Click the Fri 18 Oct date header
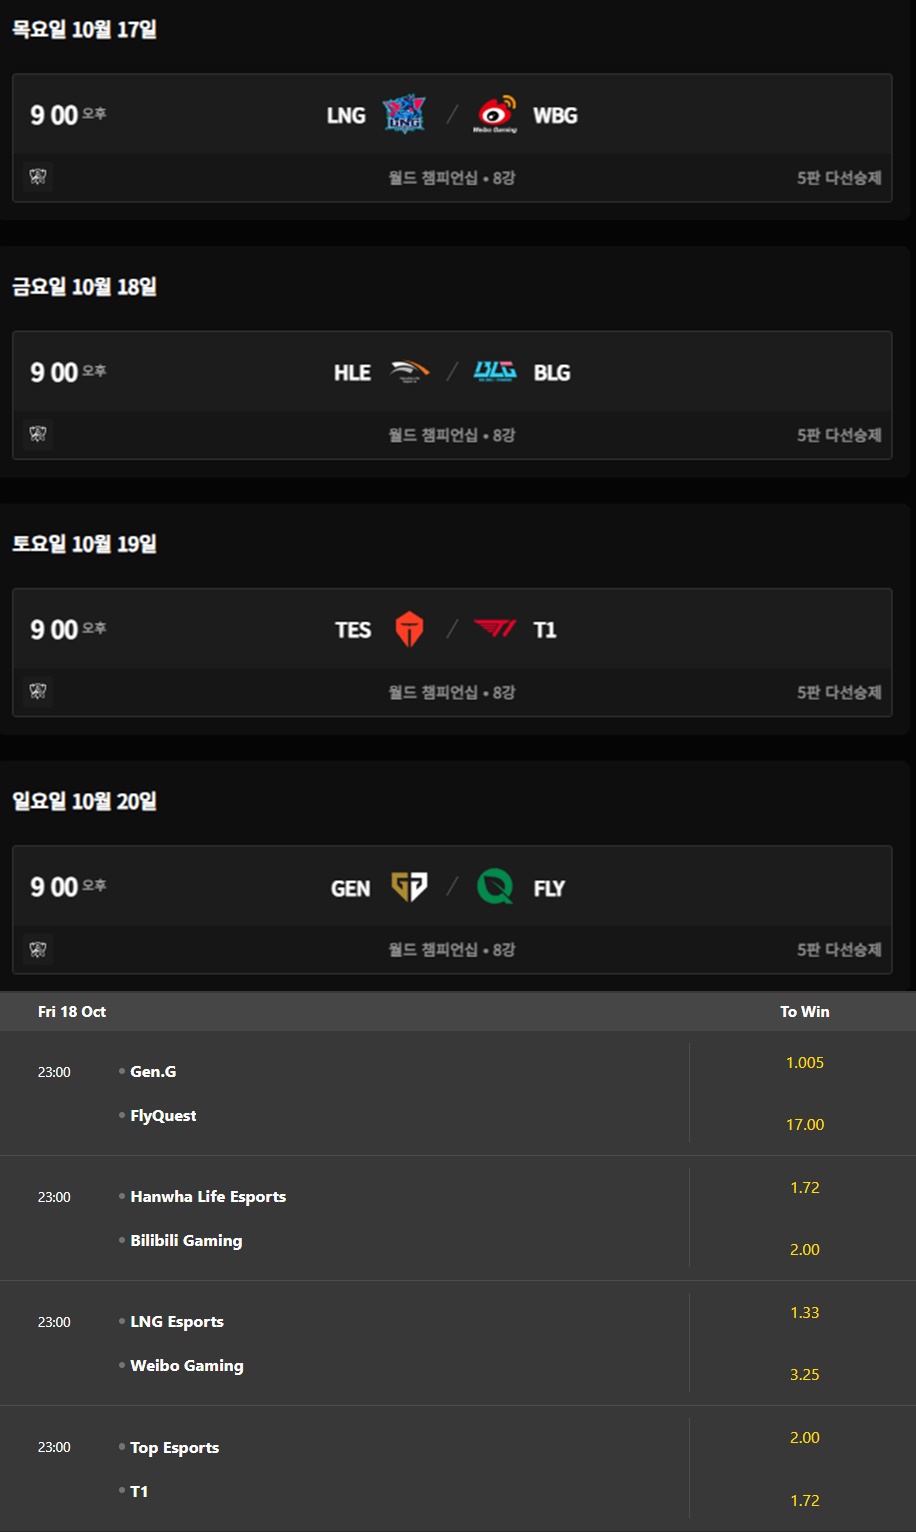This screenshot has height=1532, width=916. 72,1011
